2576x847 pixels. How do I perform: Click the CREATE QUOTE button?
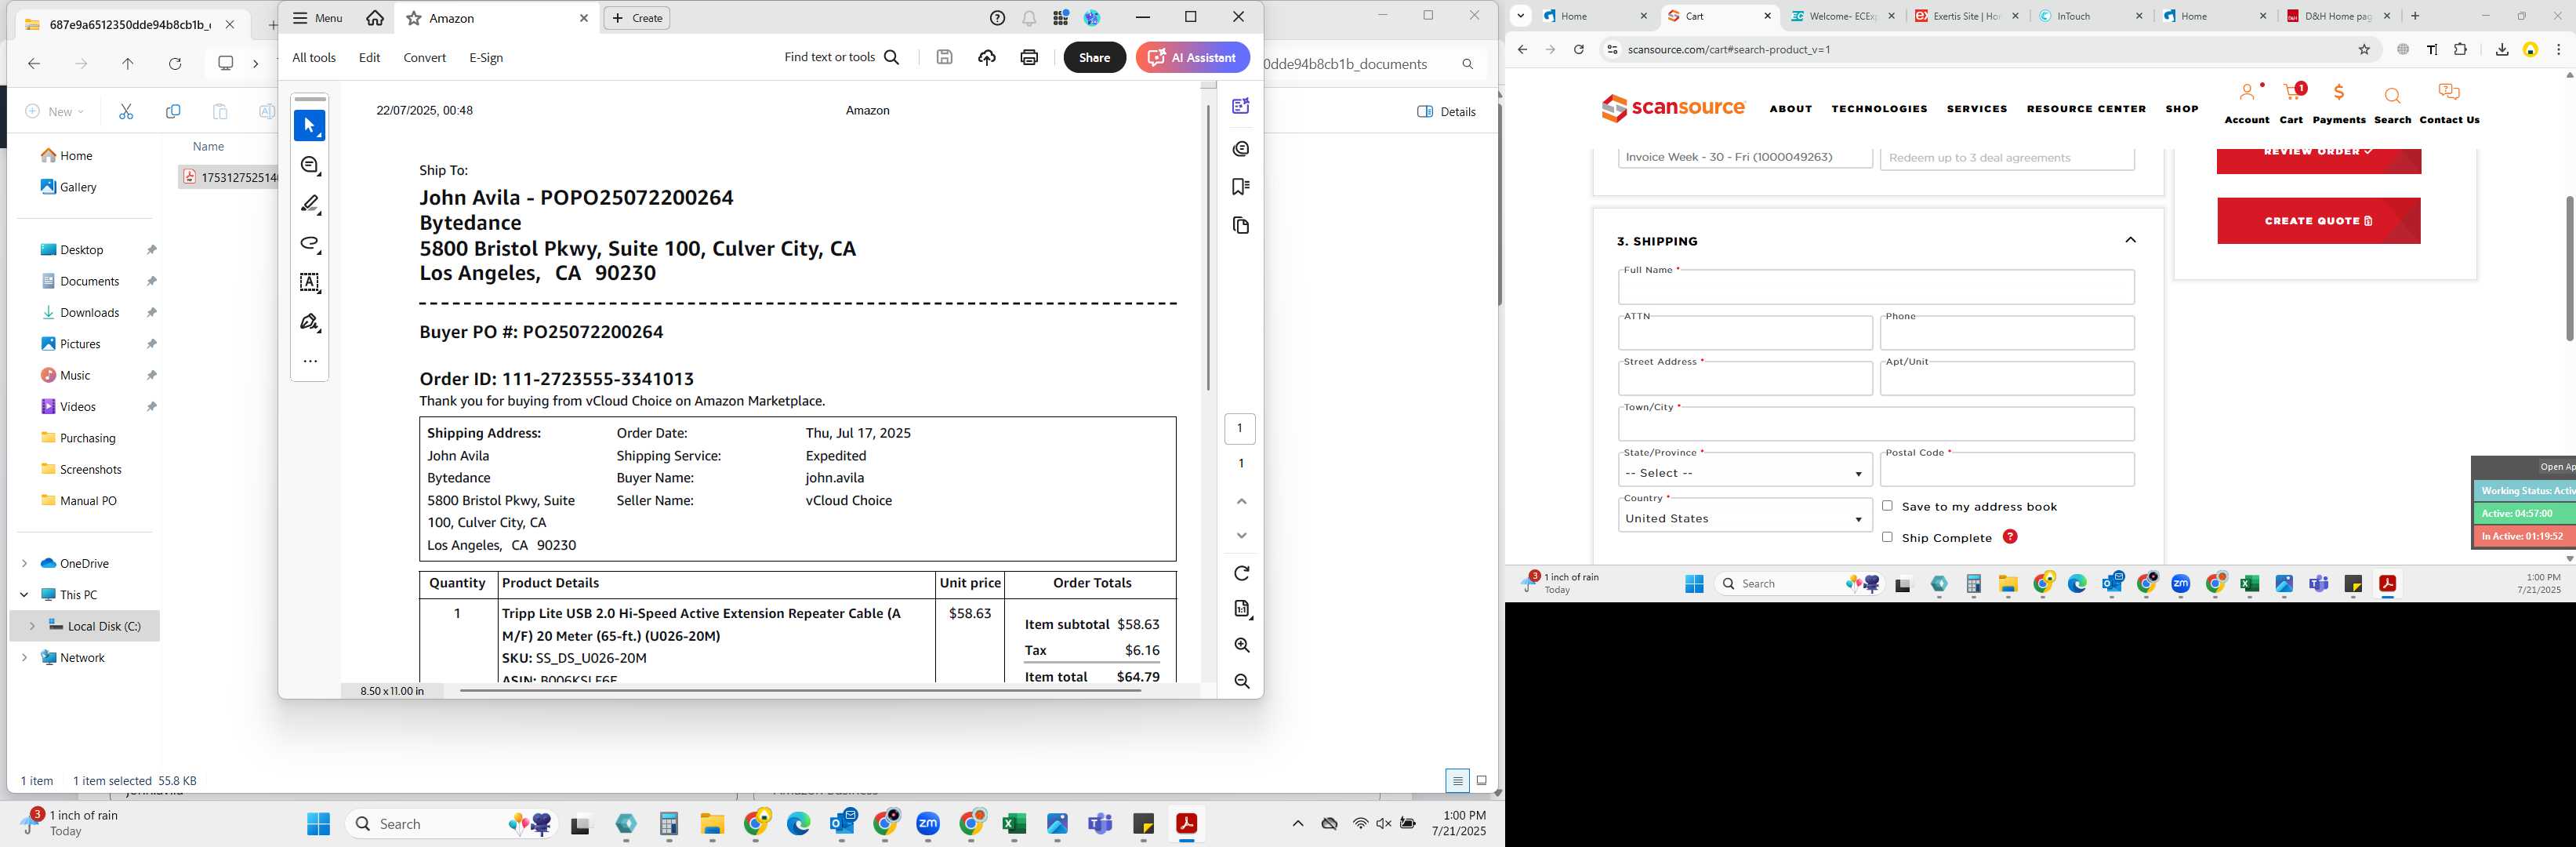click(2318, 221)
